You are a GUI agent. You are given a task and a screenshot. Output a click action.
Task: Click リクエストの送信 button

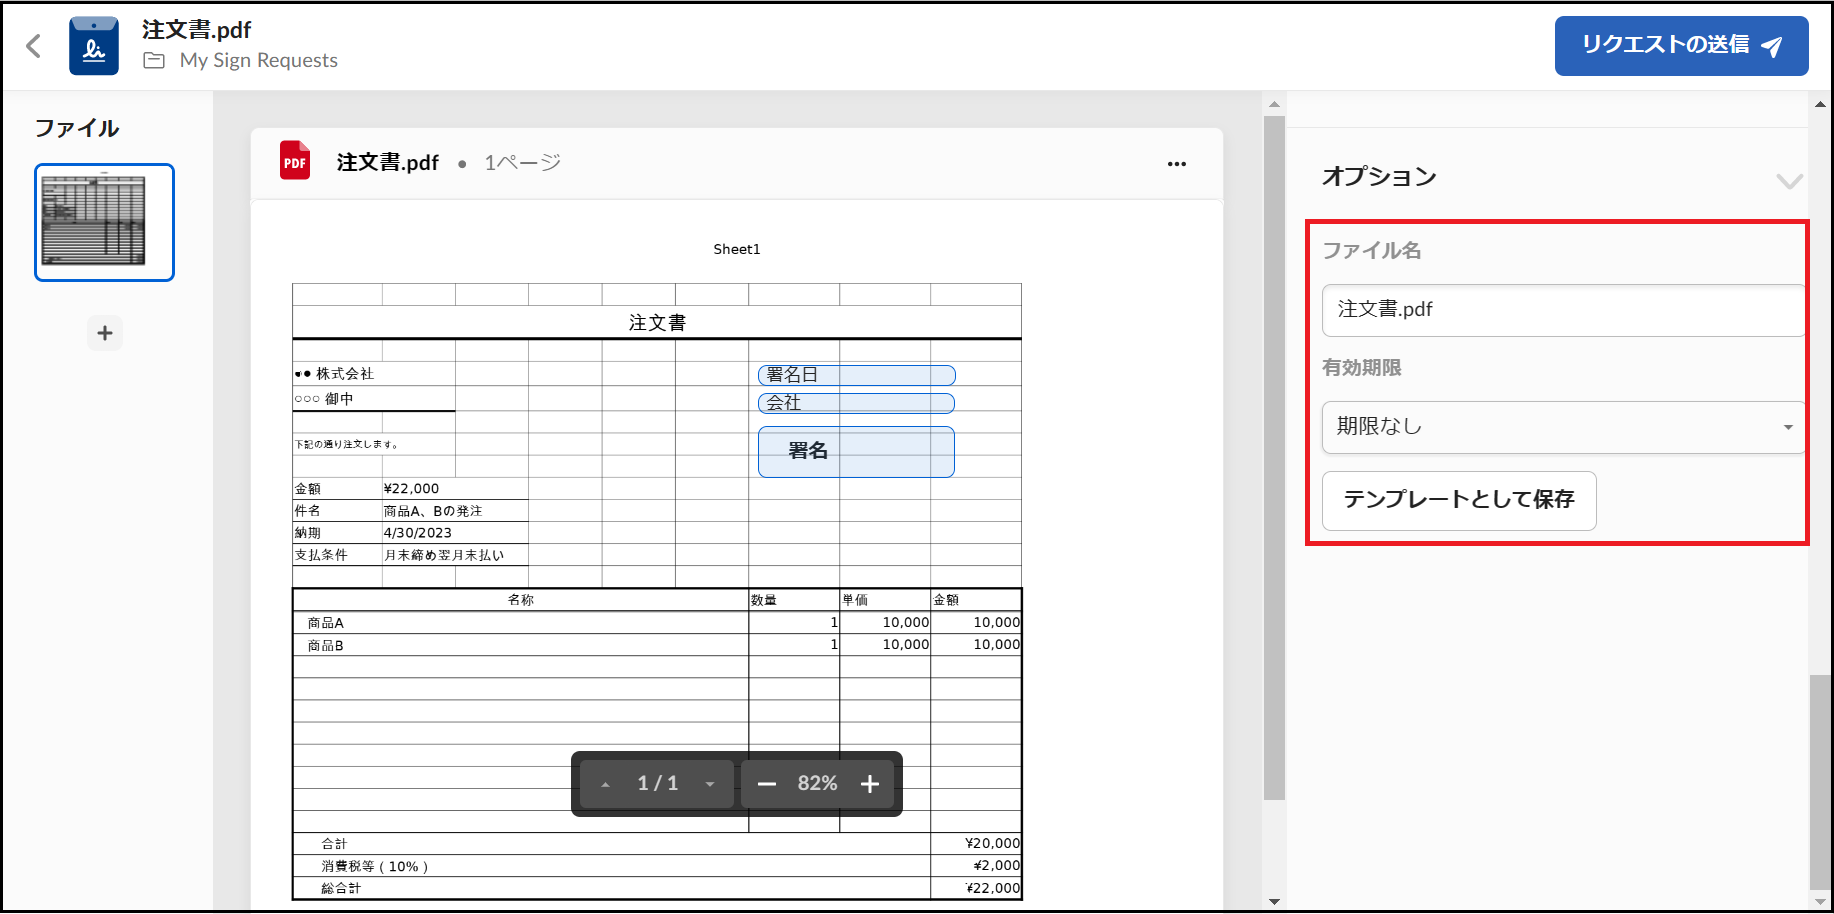pyautogui.click(x=1680, y=46)
